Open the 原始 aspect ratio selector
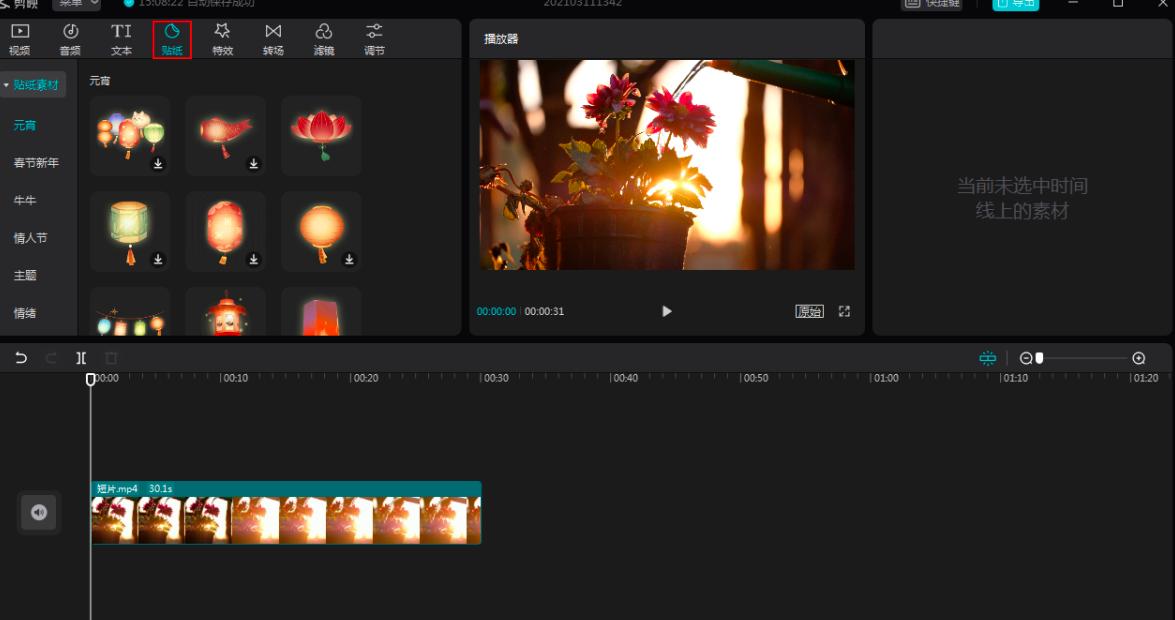This screenshot has width=1175, height=620. click(809, 311)
